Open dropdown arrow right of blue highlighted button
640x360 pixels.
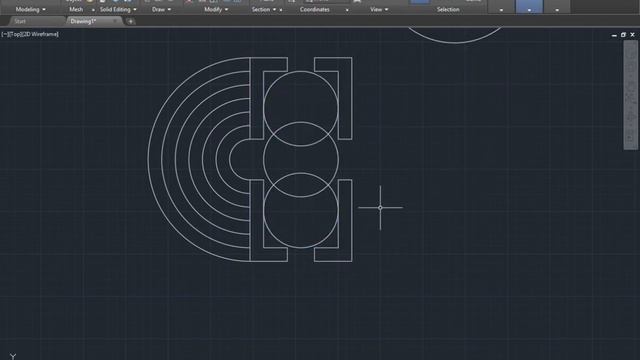point(557,10)
